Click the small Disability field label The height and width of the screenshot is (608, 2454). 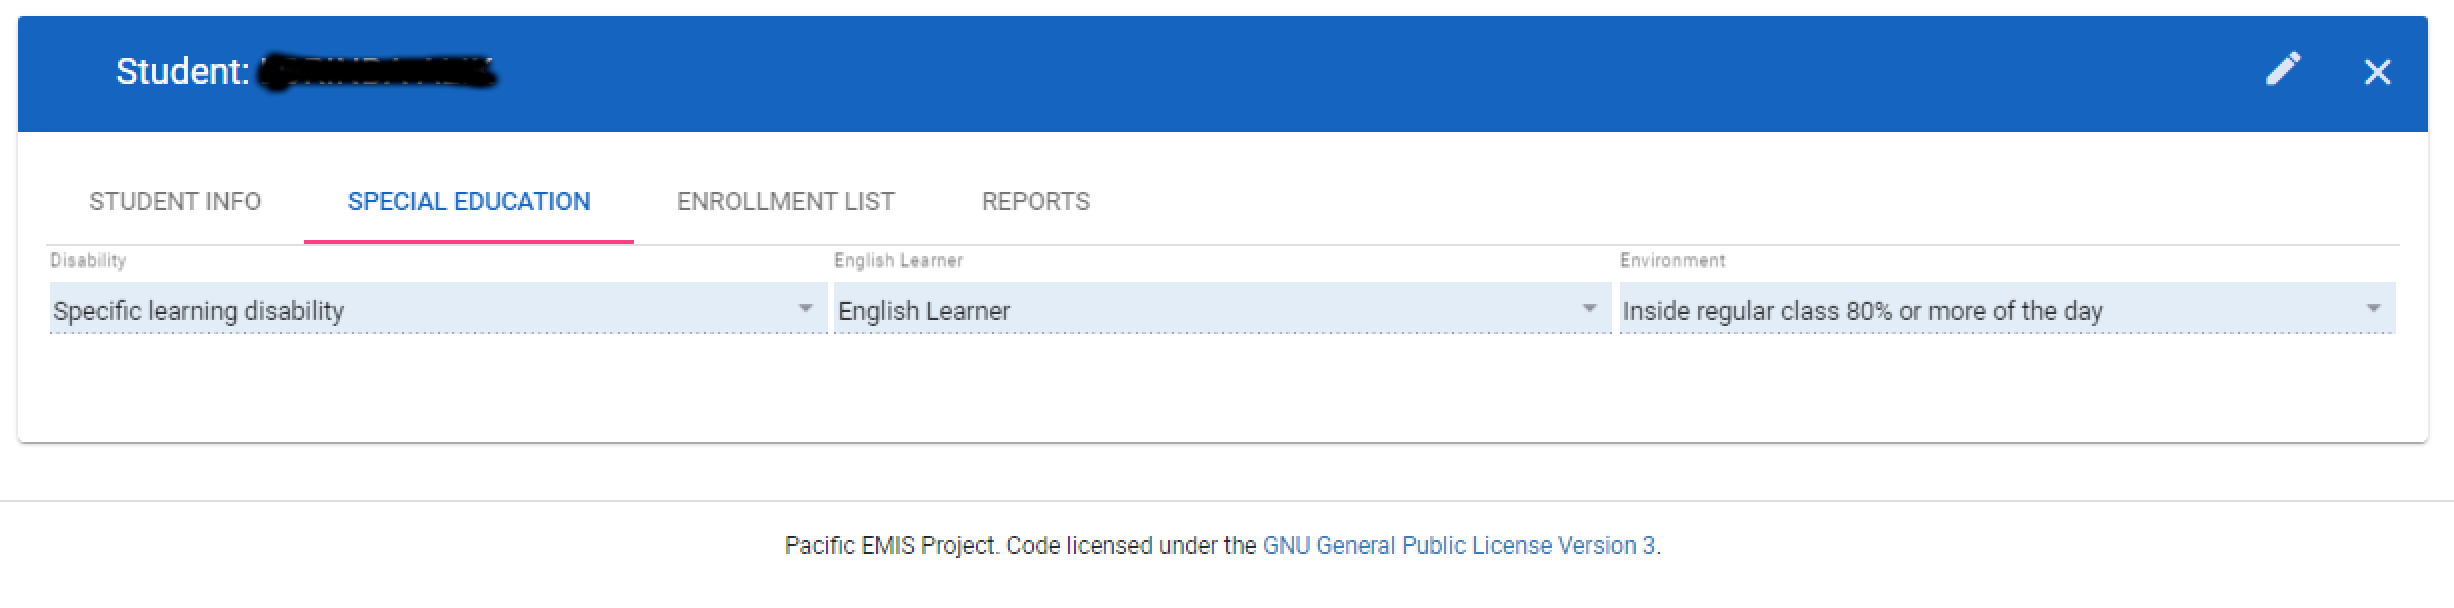[88, 261]
